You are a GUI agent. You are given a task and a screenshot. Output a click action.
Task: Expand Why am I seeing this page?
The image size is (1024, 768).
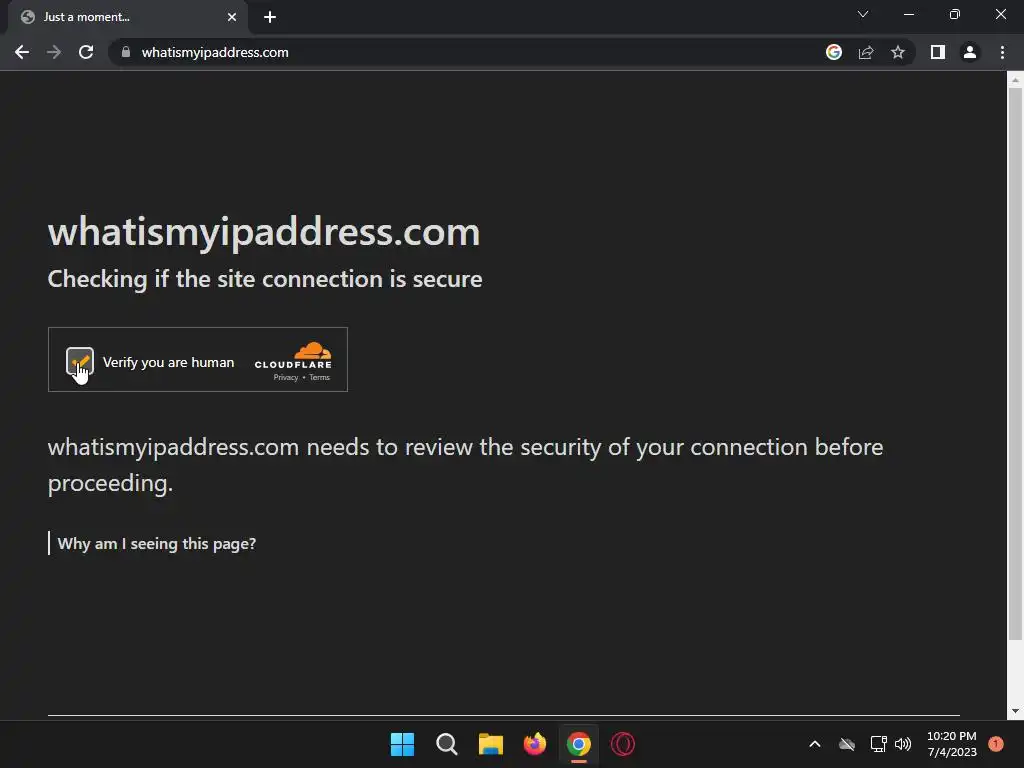pyautogui.click(x=157, y=543)
